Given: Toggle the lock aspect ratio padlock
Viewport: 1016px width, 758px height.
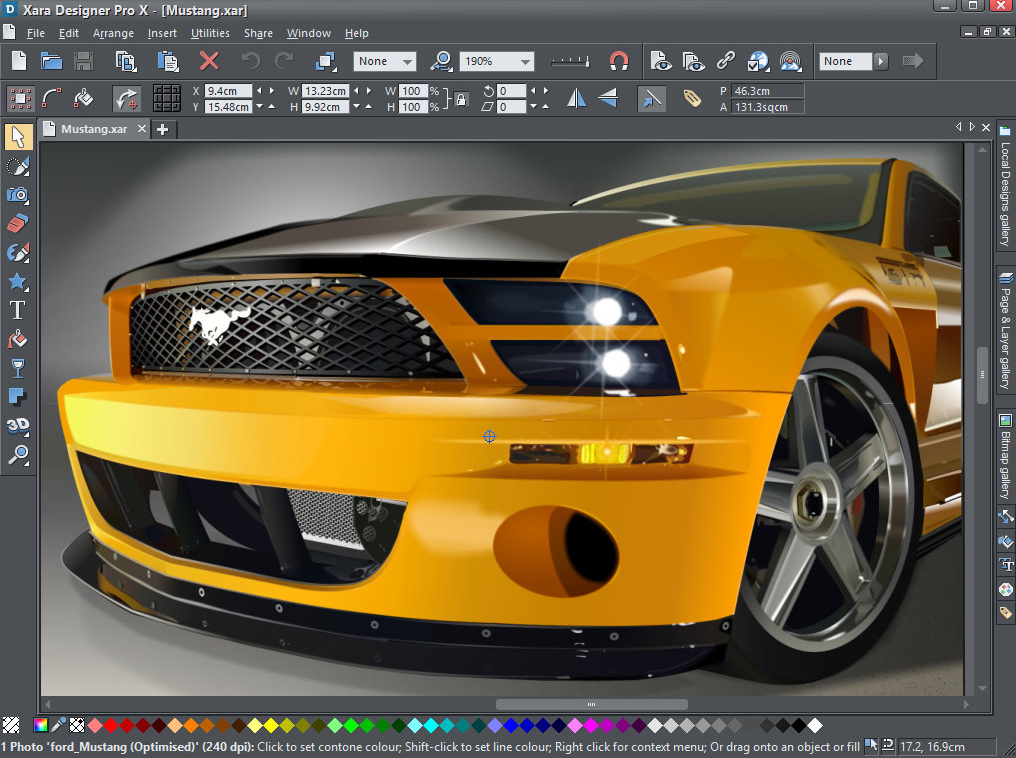Looking at the screenshot, I should click(461, 99).
